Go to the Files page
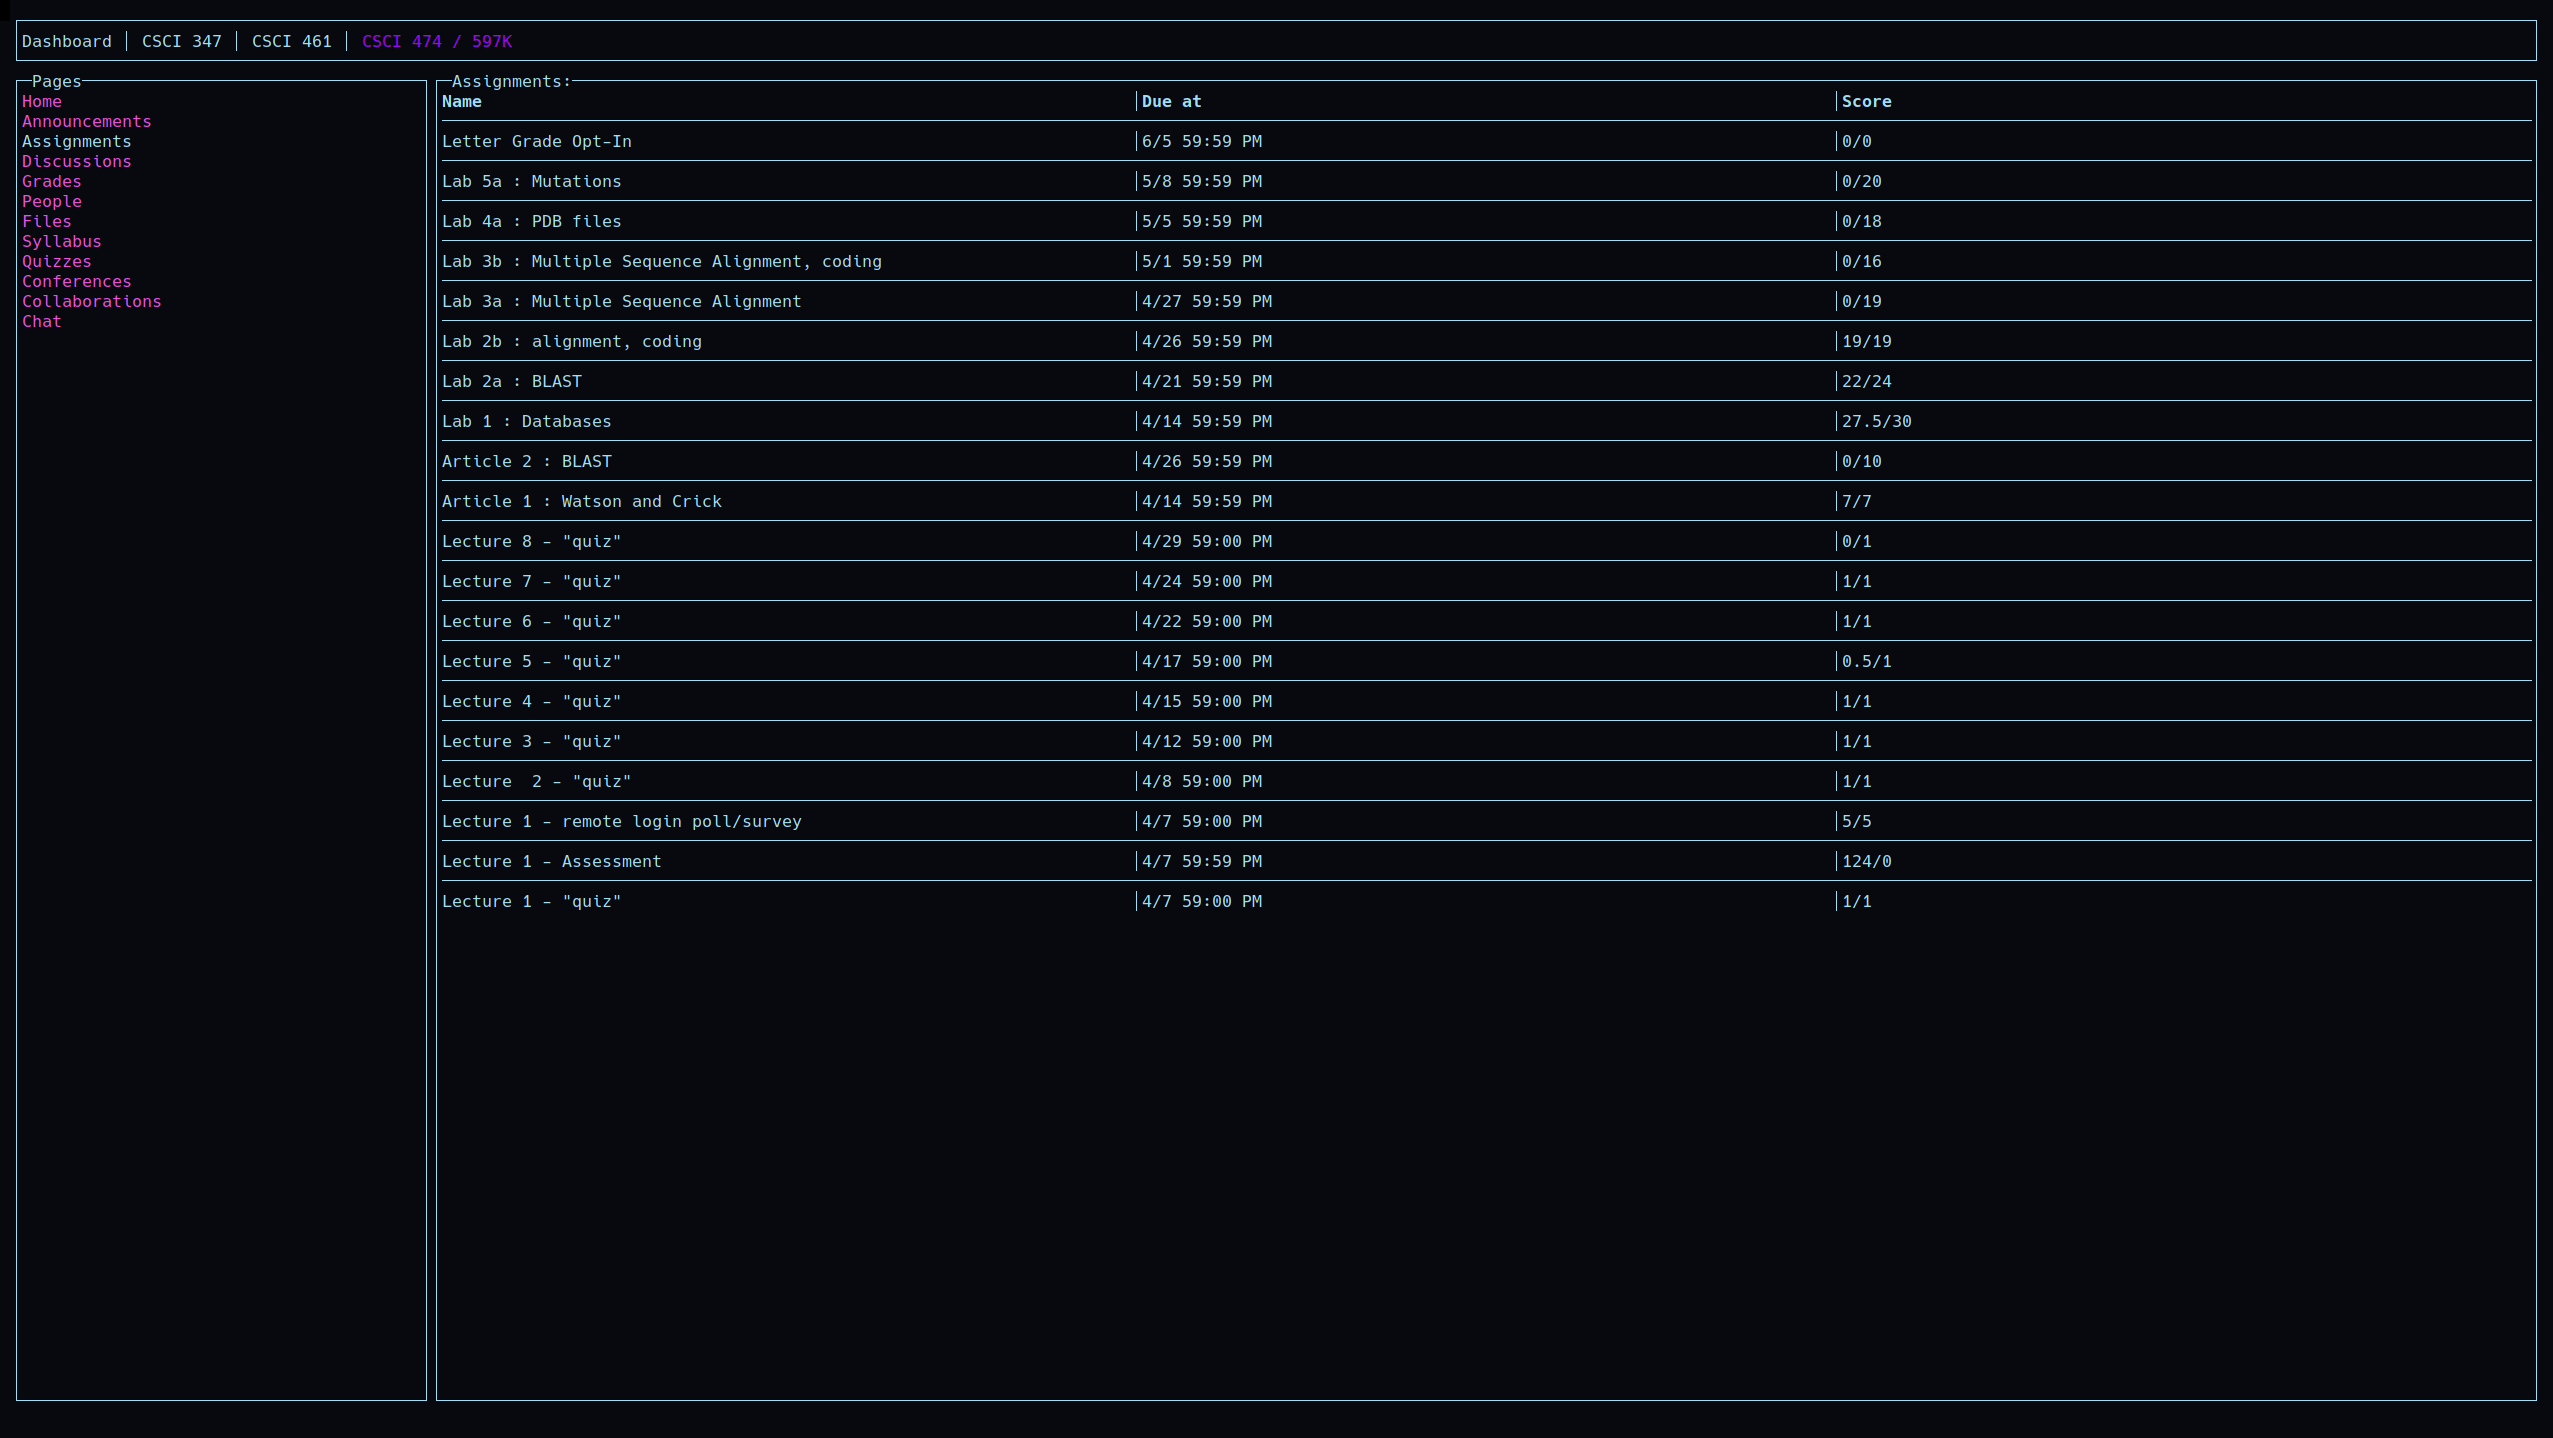 (46, 221)
